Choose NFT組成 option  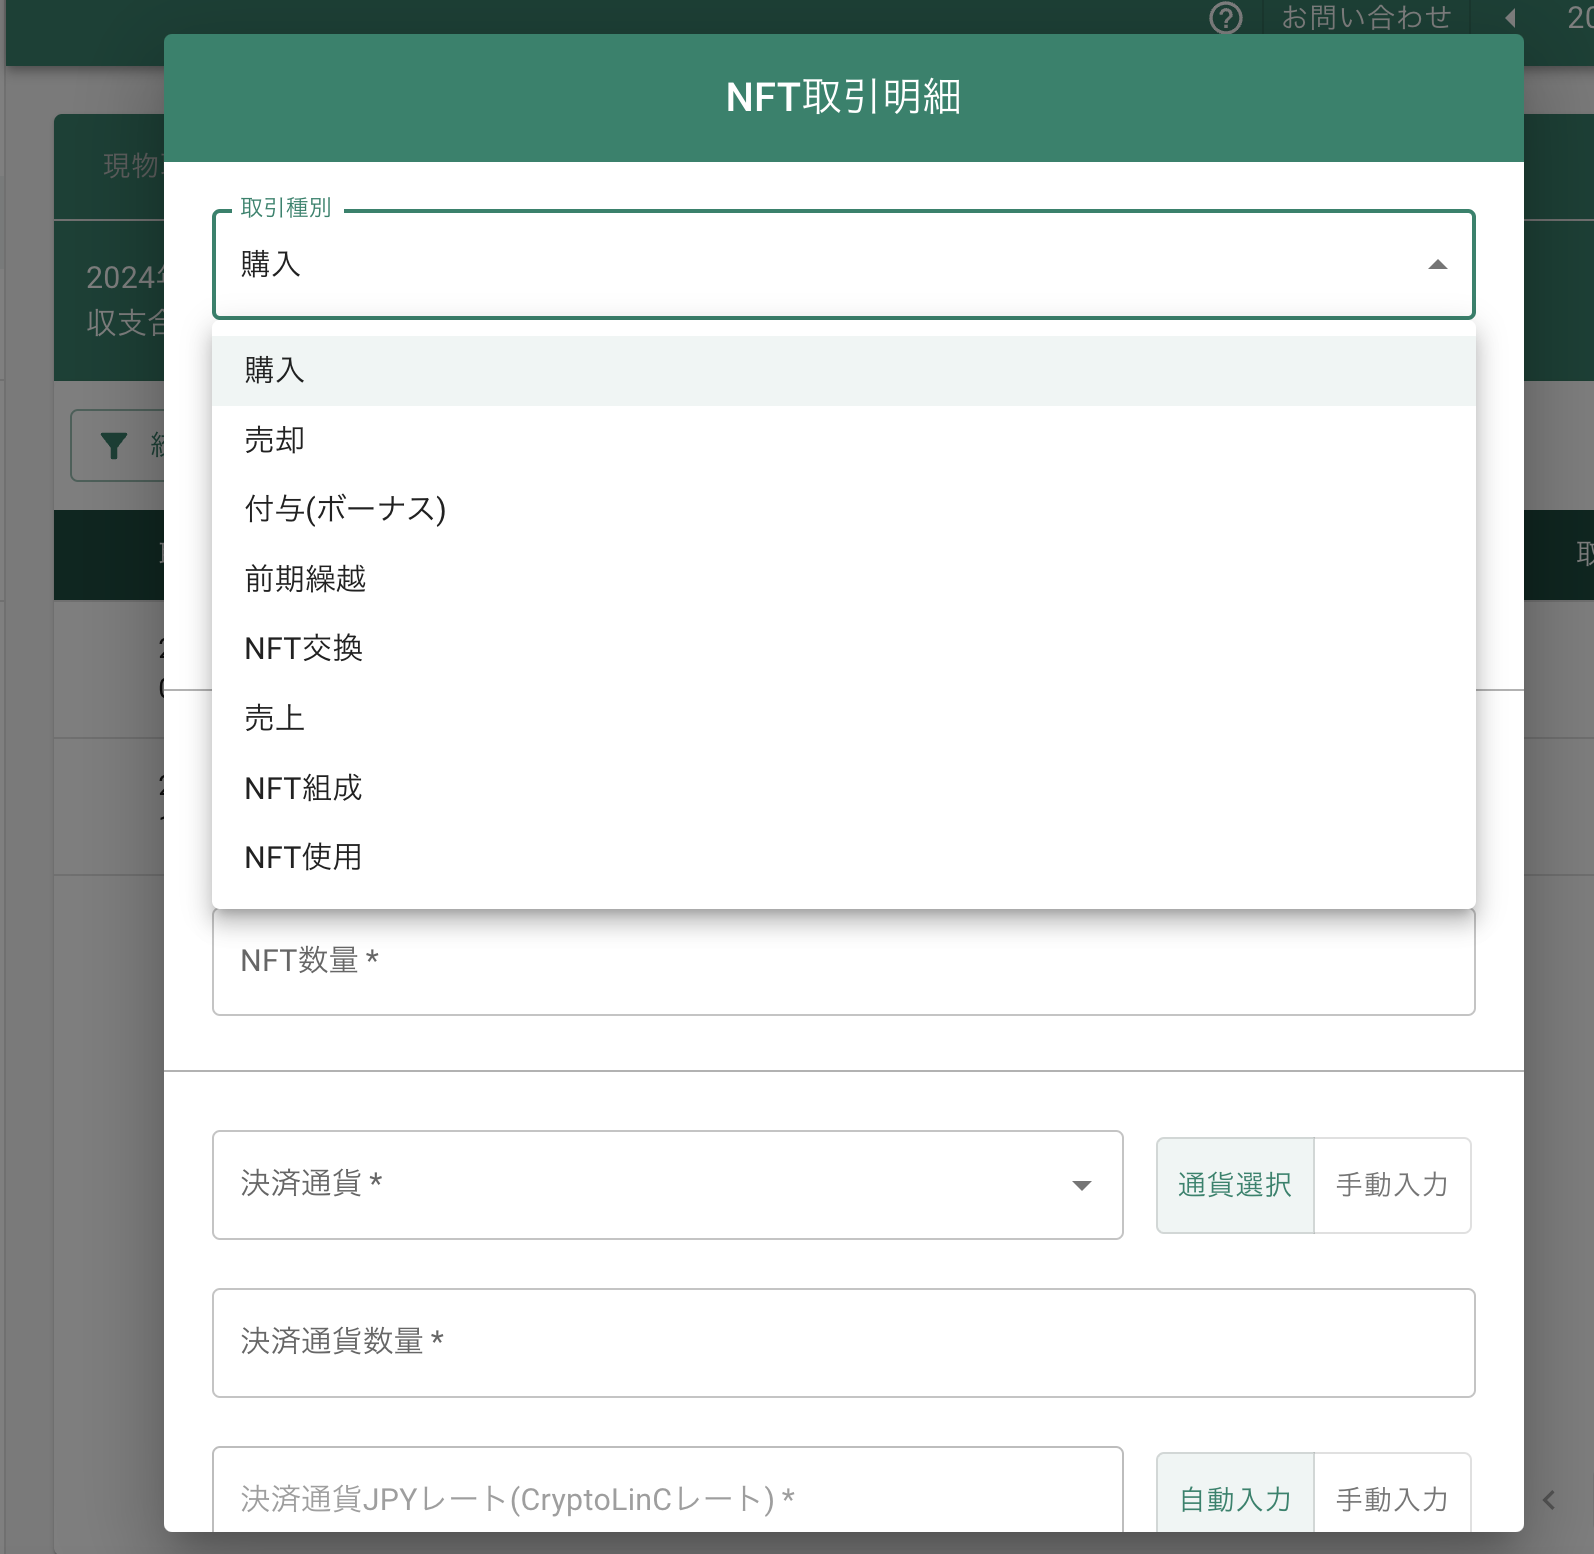[843, 788]
